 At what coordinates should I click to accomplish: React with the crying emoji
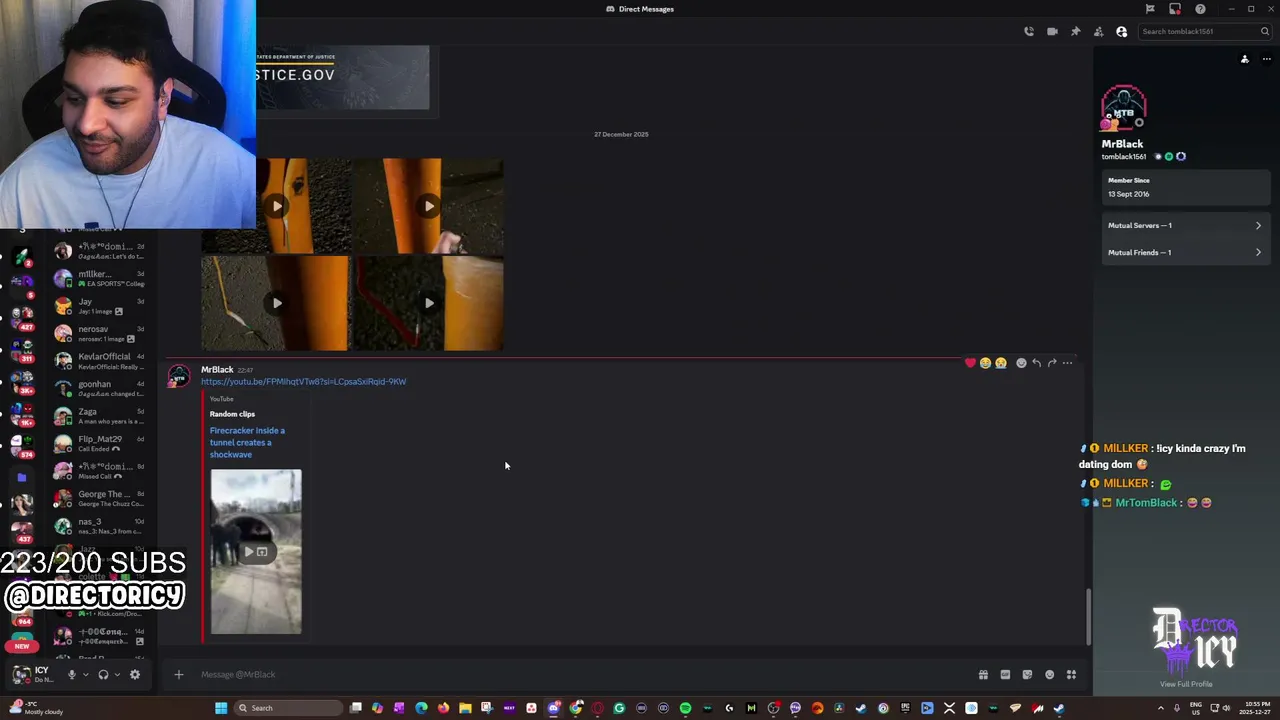tap(1001, 363)
